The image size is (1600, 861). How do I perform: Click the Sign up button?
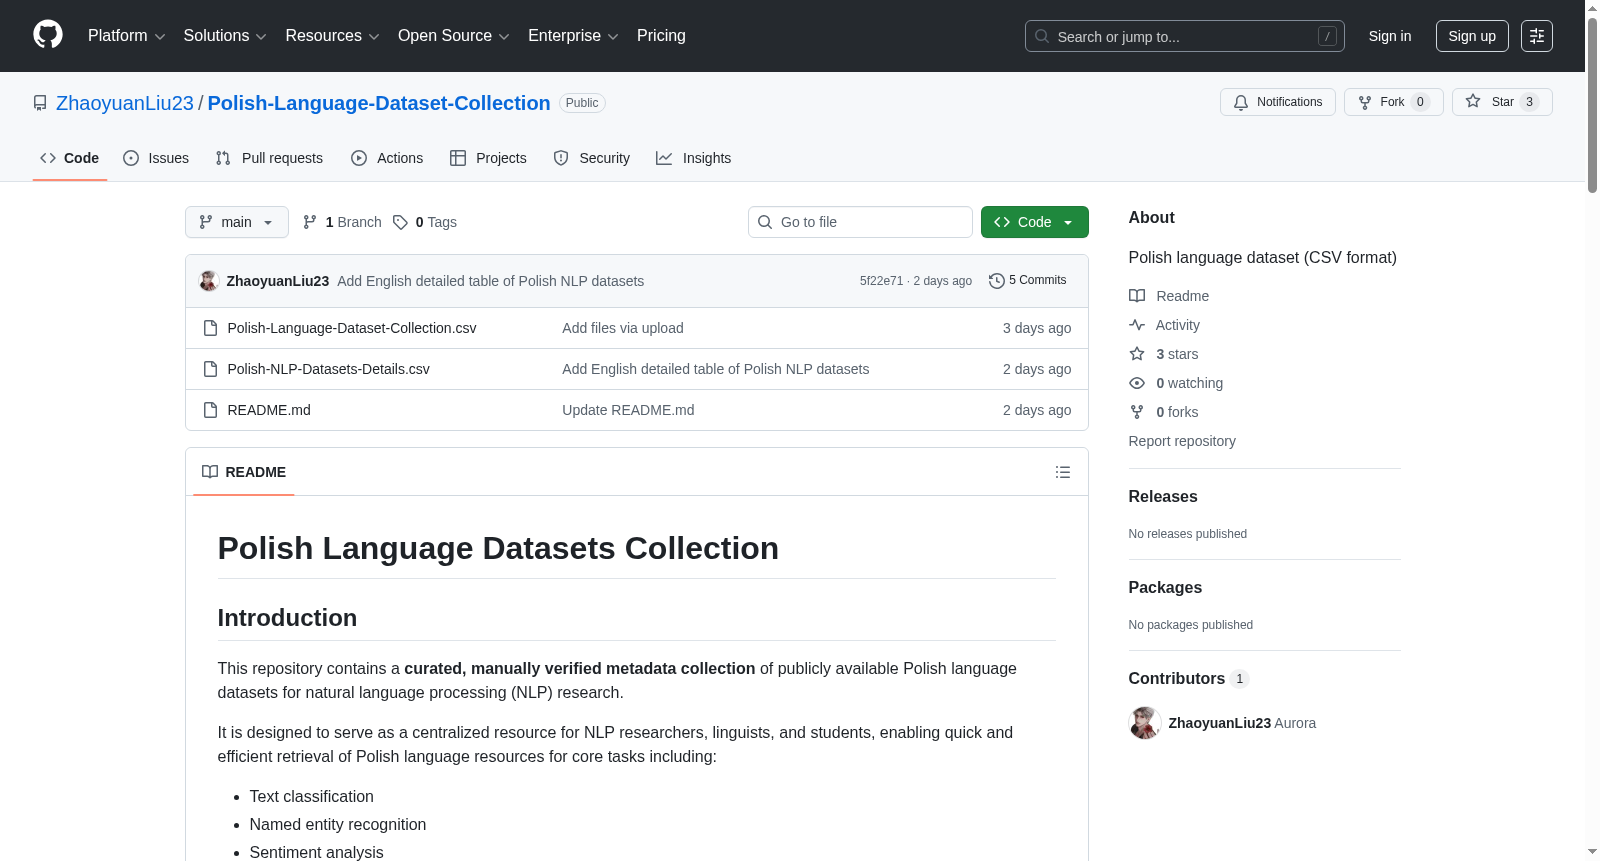(x=1472, y=36)
